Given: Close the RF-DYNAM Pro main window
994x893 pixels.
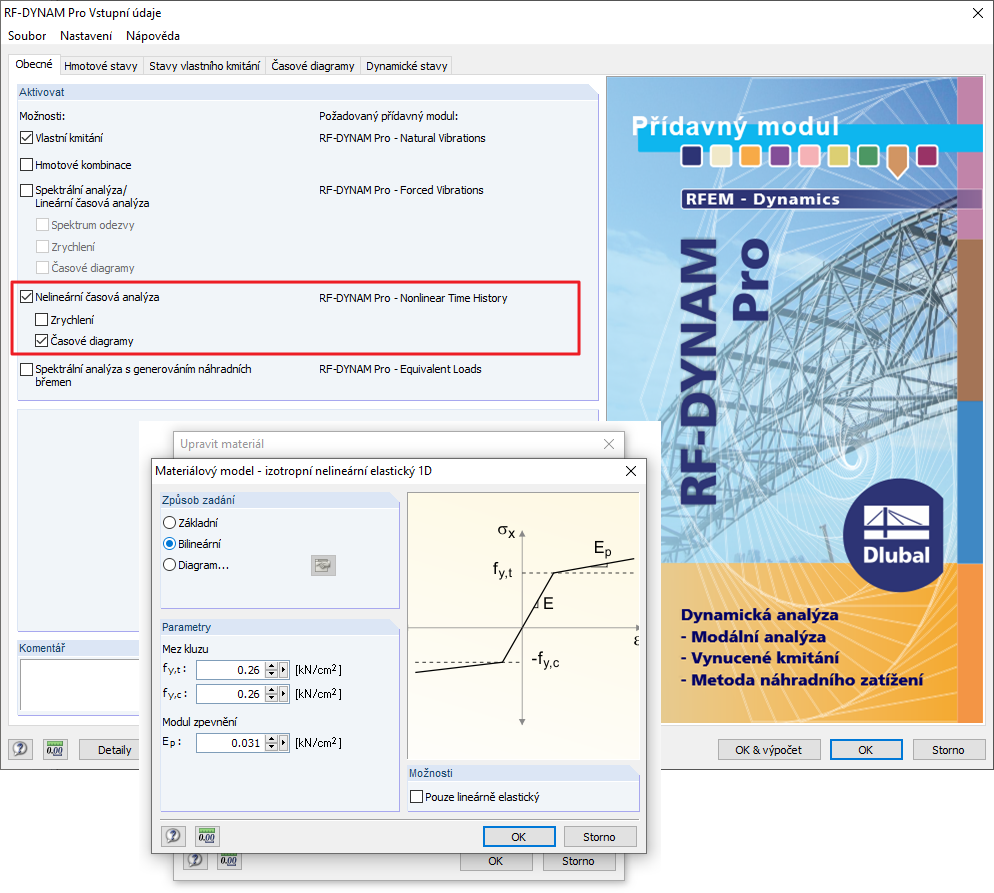Looking at the screenshot, I should (978, 13).
